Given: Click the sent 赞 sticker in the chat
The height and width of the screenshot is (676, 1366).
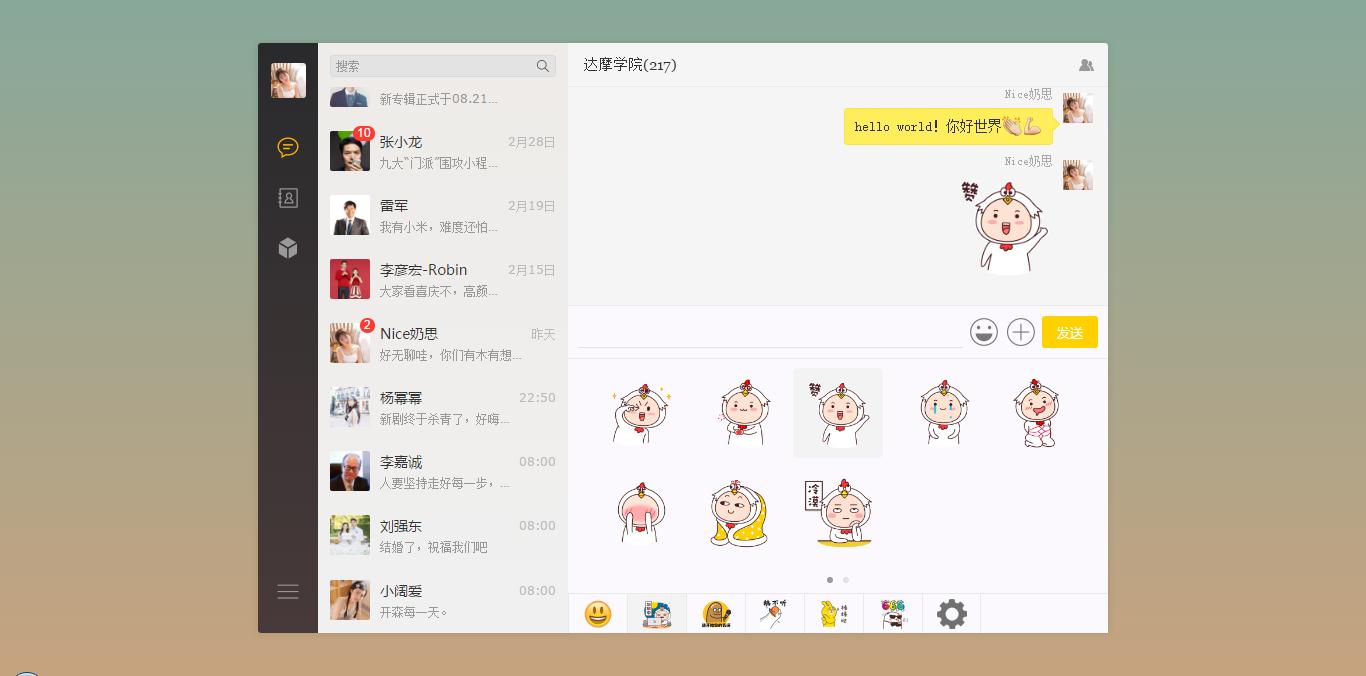Looking at the screenshot, I should pos(1003,228).
